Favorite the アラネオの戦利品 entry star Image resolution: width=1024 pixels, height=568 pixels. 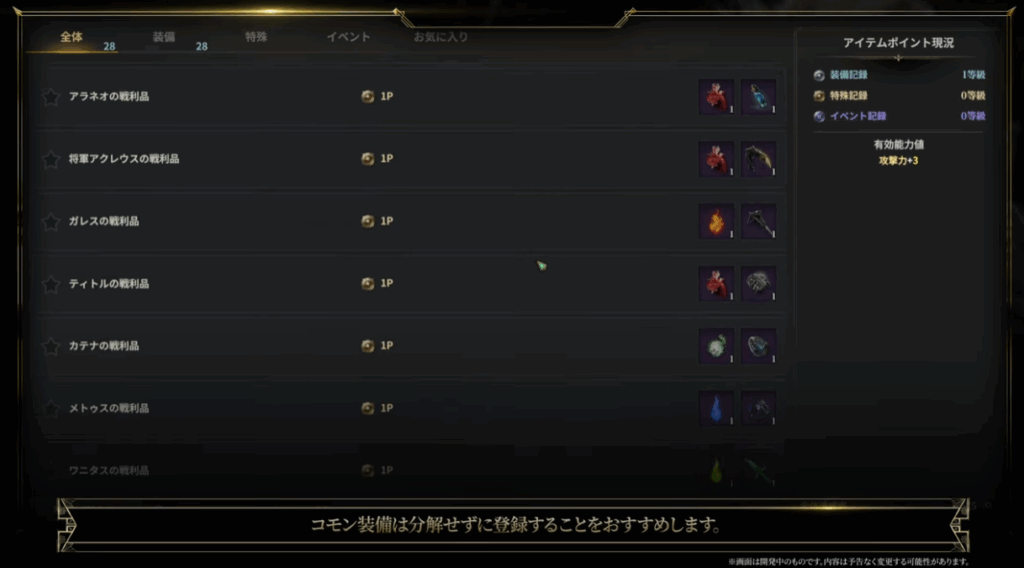(51, 97)
